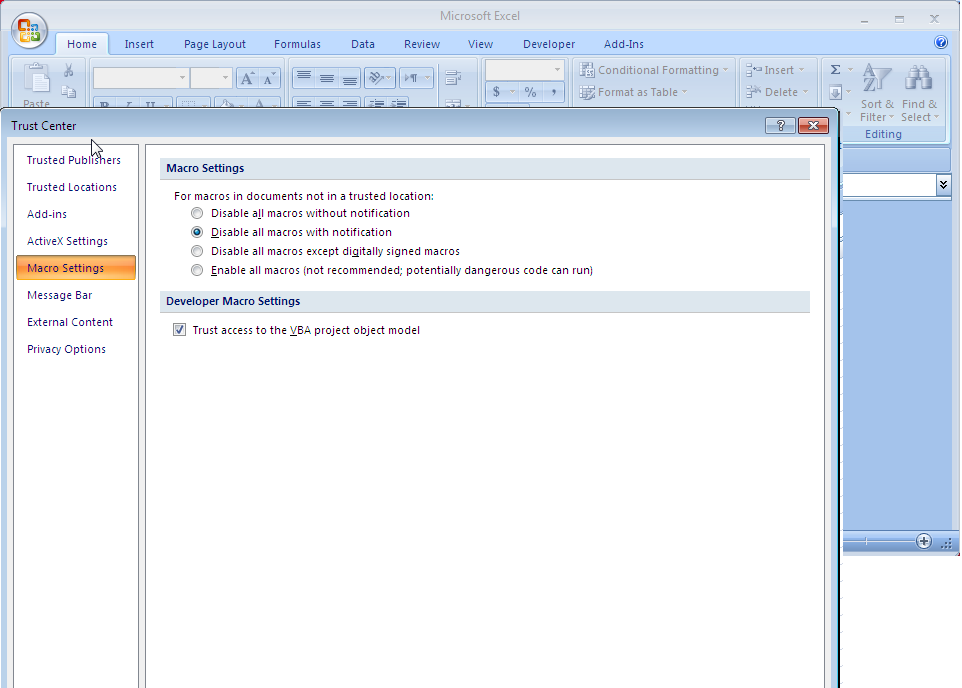Click the Paste clipboard icon
Image resolution: width=962 pixels, height=688 pixels.
pyautogui.click(x=37, y=80)
